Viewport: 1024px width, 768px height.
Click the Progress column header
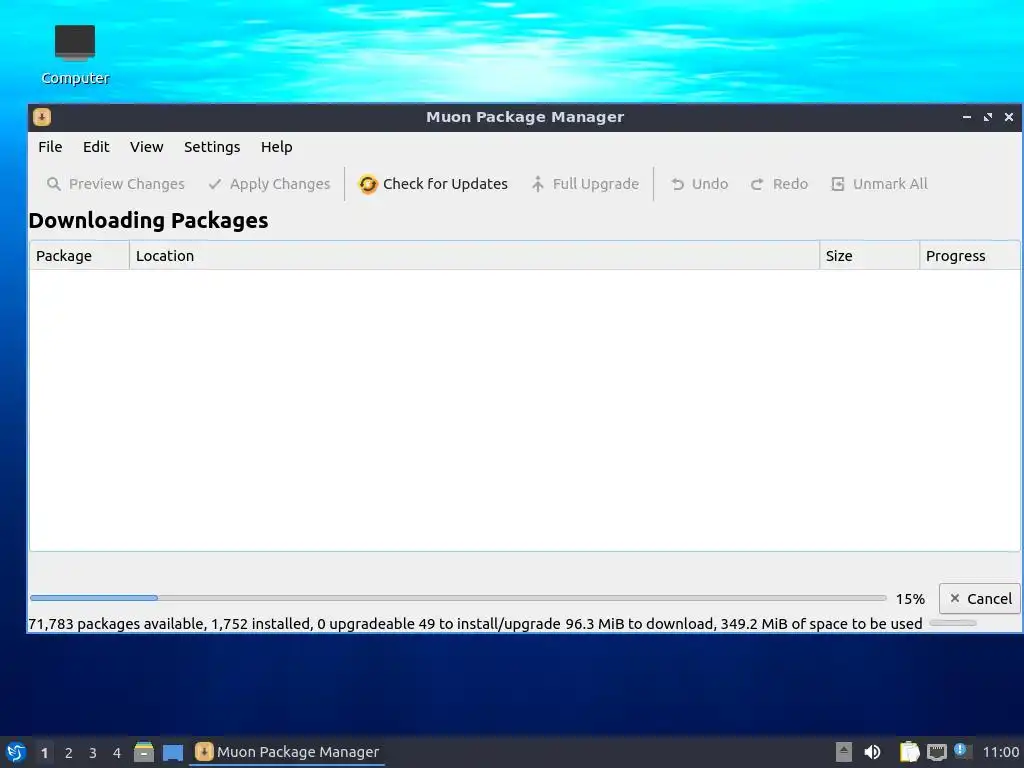[x=969, y=256]
